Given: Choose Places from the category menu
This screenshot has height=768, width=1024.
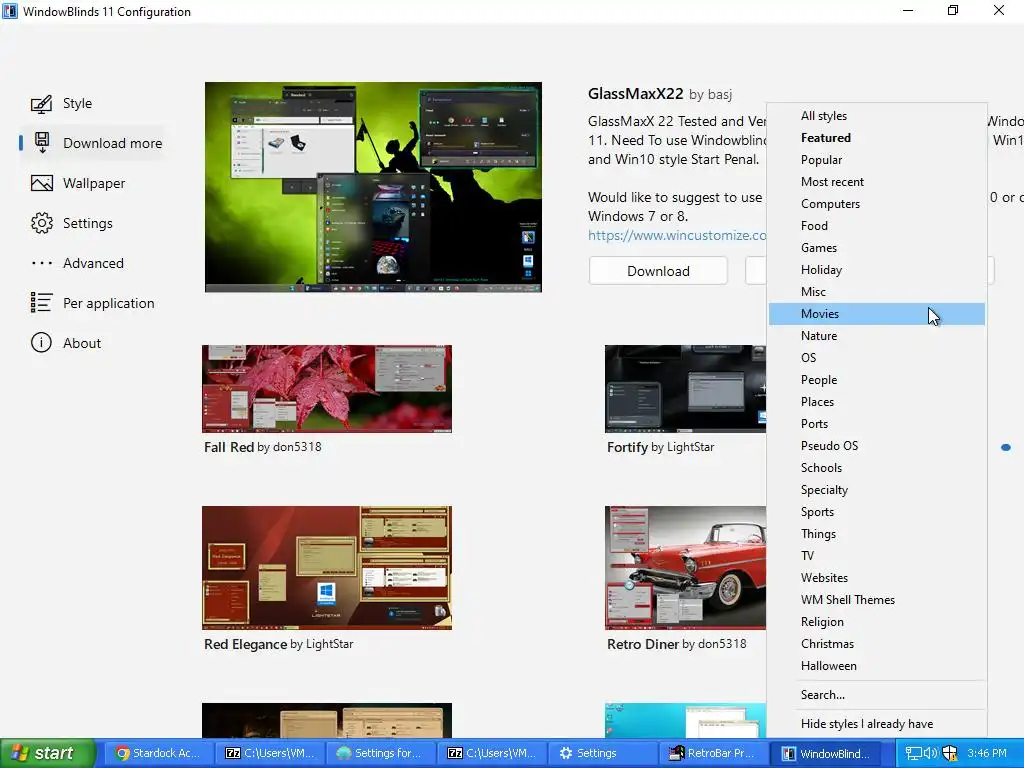Looking at the screenshot, I should pyautogui.click(x=876, y=402).
